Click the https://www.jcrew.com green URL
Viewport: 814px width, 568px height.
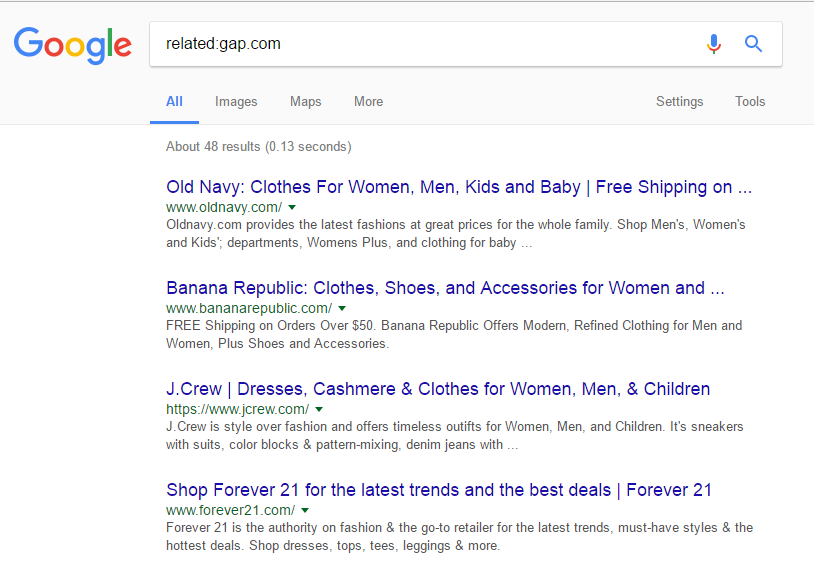[237, 409]
